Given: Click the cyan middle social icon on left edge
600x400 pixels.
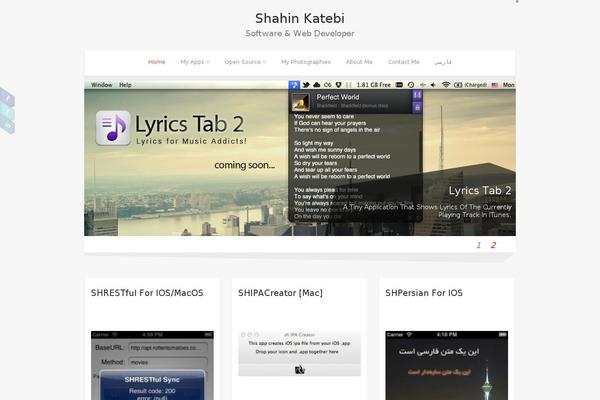Looking at the screenshot, I should pyautogui.click(x=7, y=112).
